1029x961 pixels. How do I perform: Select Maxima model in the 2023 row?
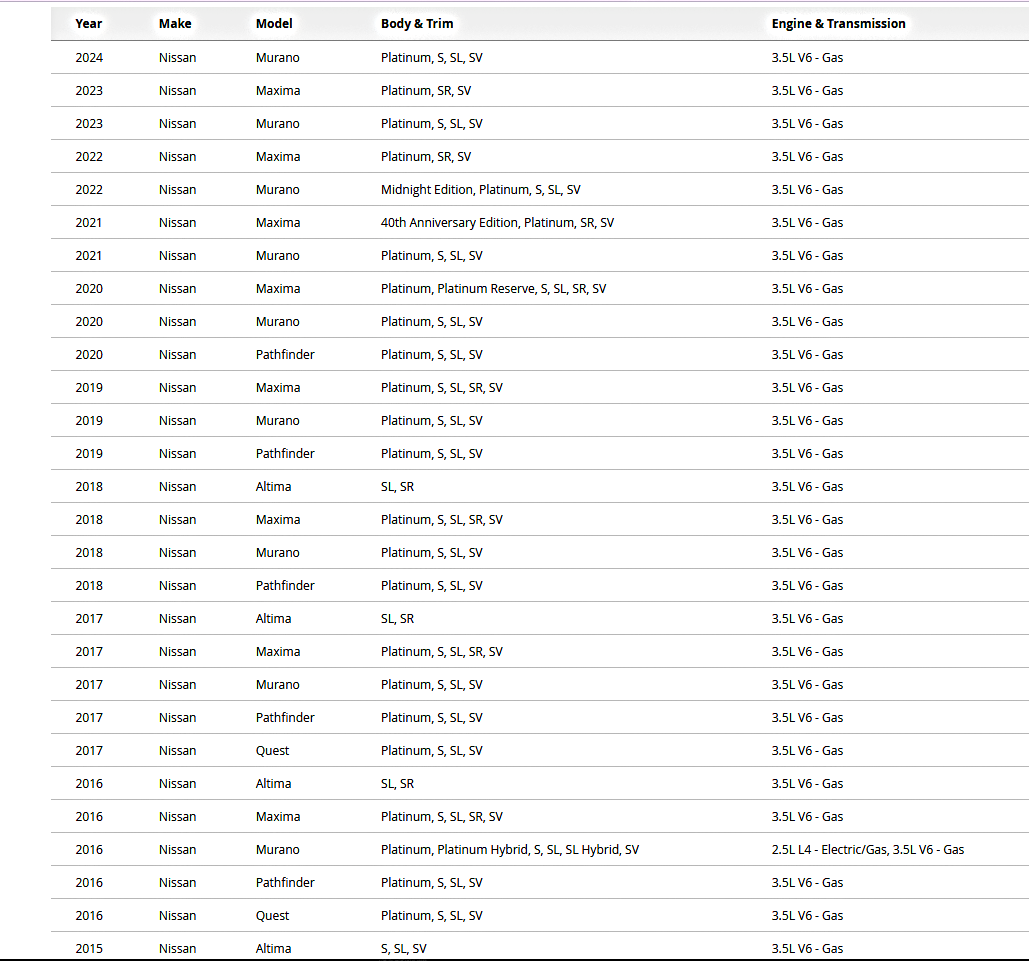278,91
